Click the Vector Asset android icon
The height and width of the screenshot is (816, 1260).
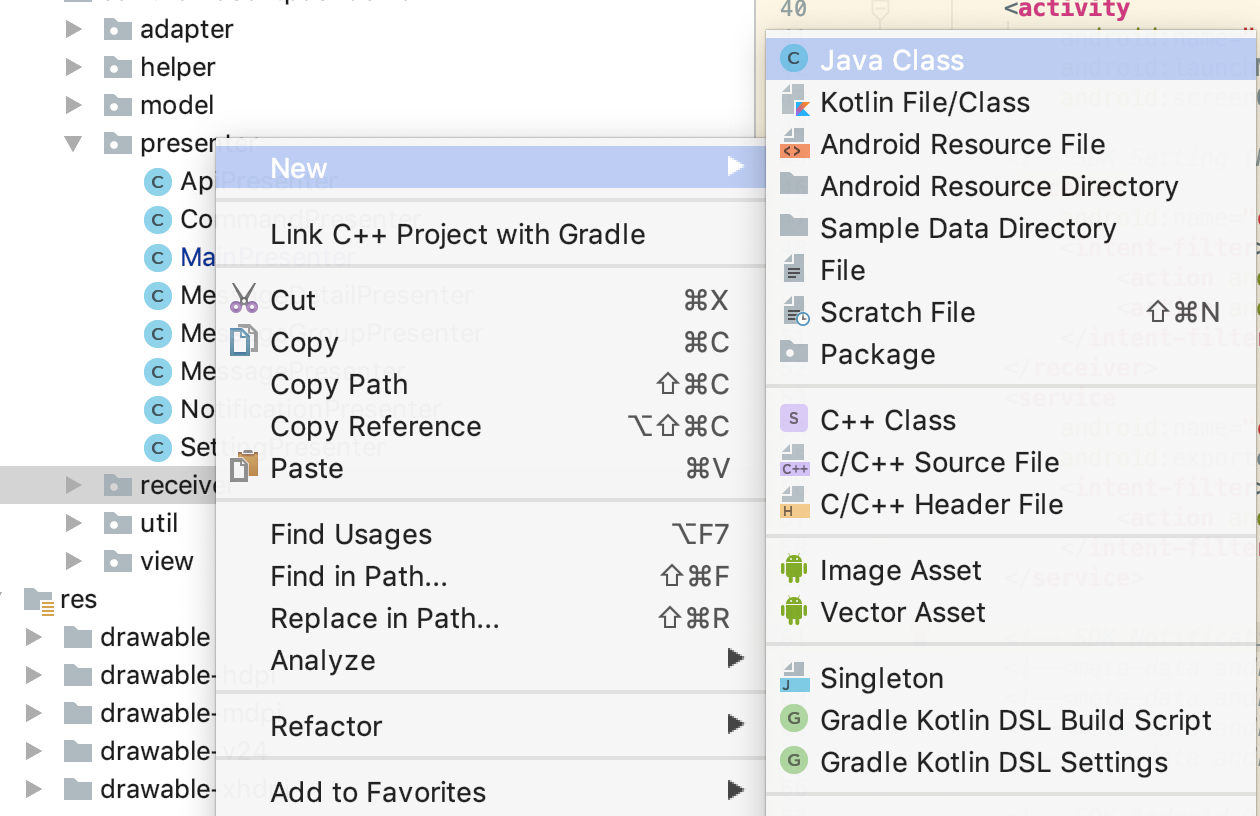(794, 612)
